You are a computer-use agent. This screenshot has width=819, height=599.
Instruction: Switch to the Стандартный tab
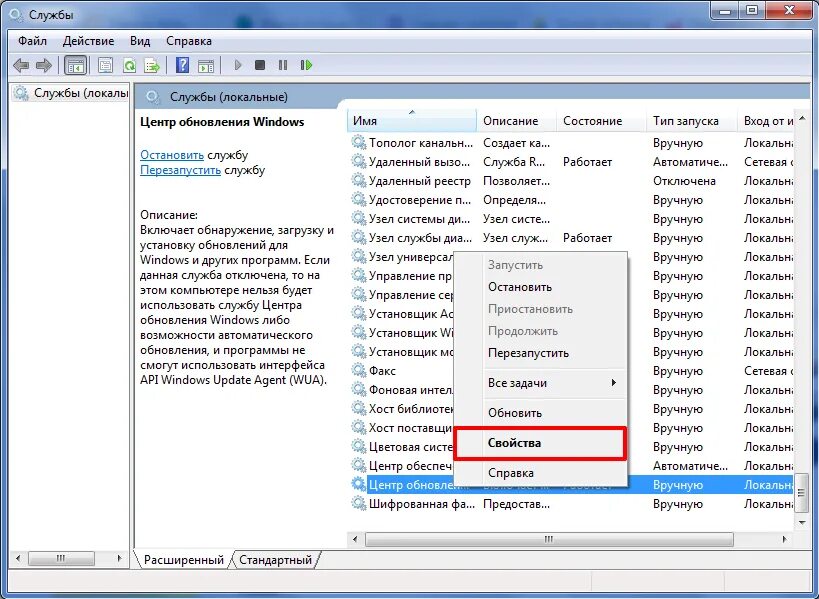click(275, 560)
